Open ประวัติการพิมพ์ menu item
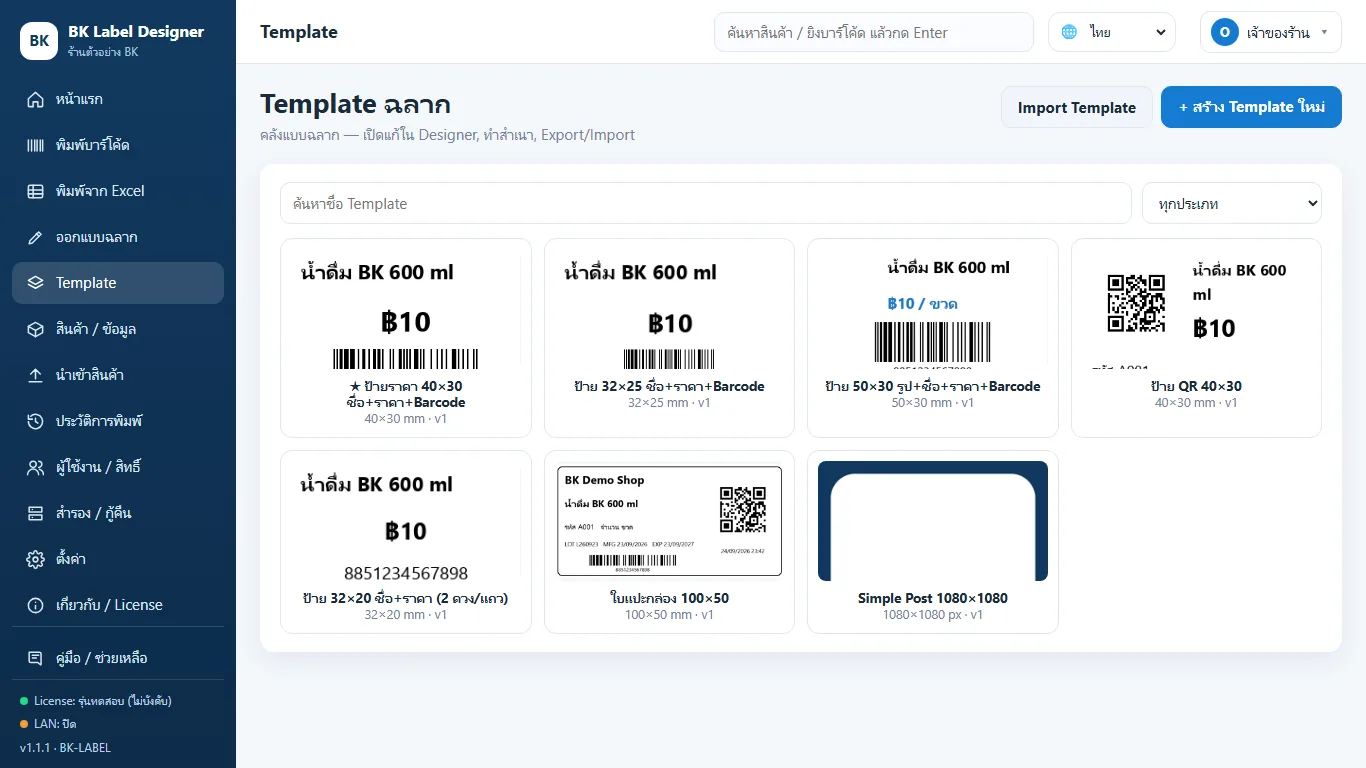The image size is (1366, 768). tap(118, 421)
